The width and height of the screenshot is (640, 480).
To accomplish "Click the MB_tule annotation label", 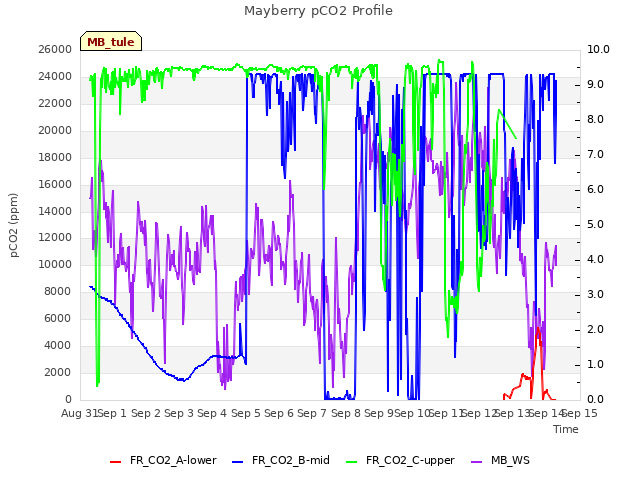I will tap(111, 42).
